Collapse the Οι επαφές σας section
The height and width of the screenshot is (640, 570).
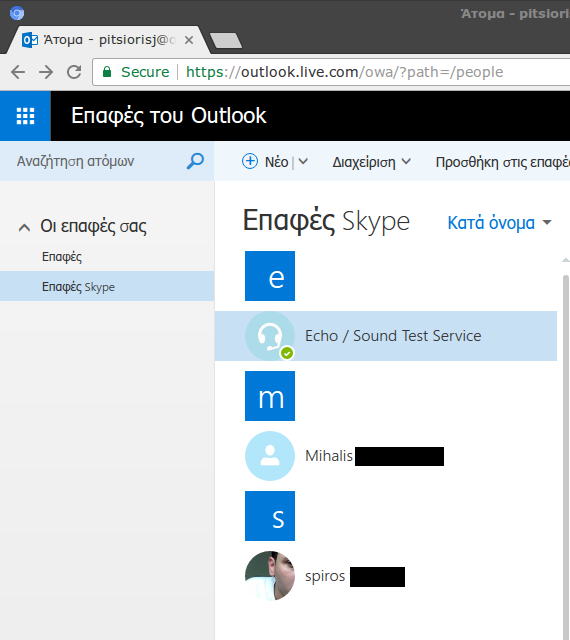click(24, 227)
